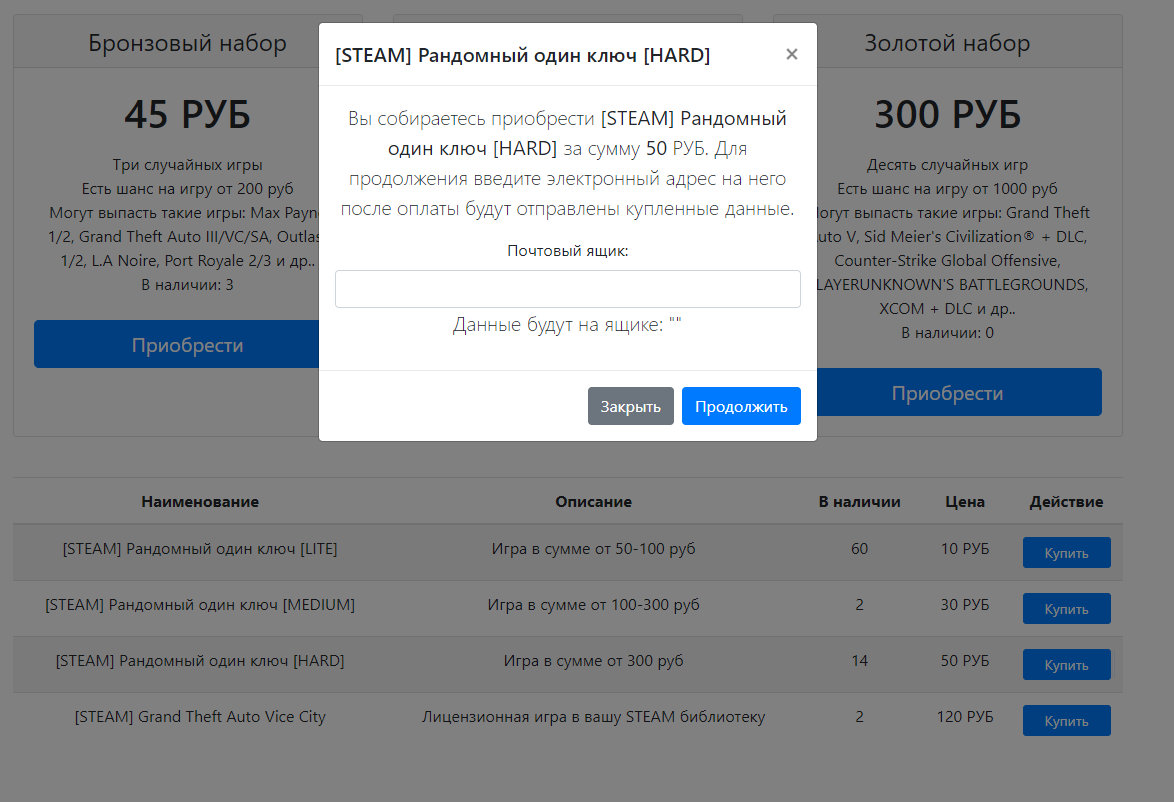Click description Игра в сумме от 50-100 руб
Image resolution: width=1174 pixels, height=802 pixels.
[x=593, y=549]
